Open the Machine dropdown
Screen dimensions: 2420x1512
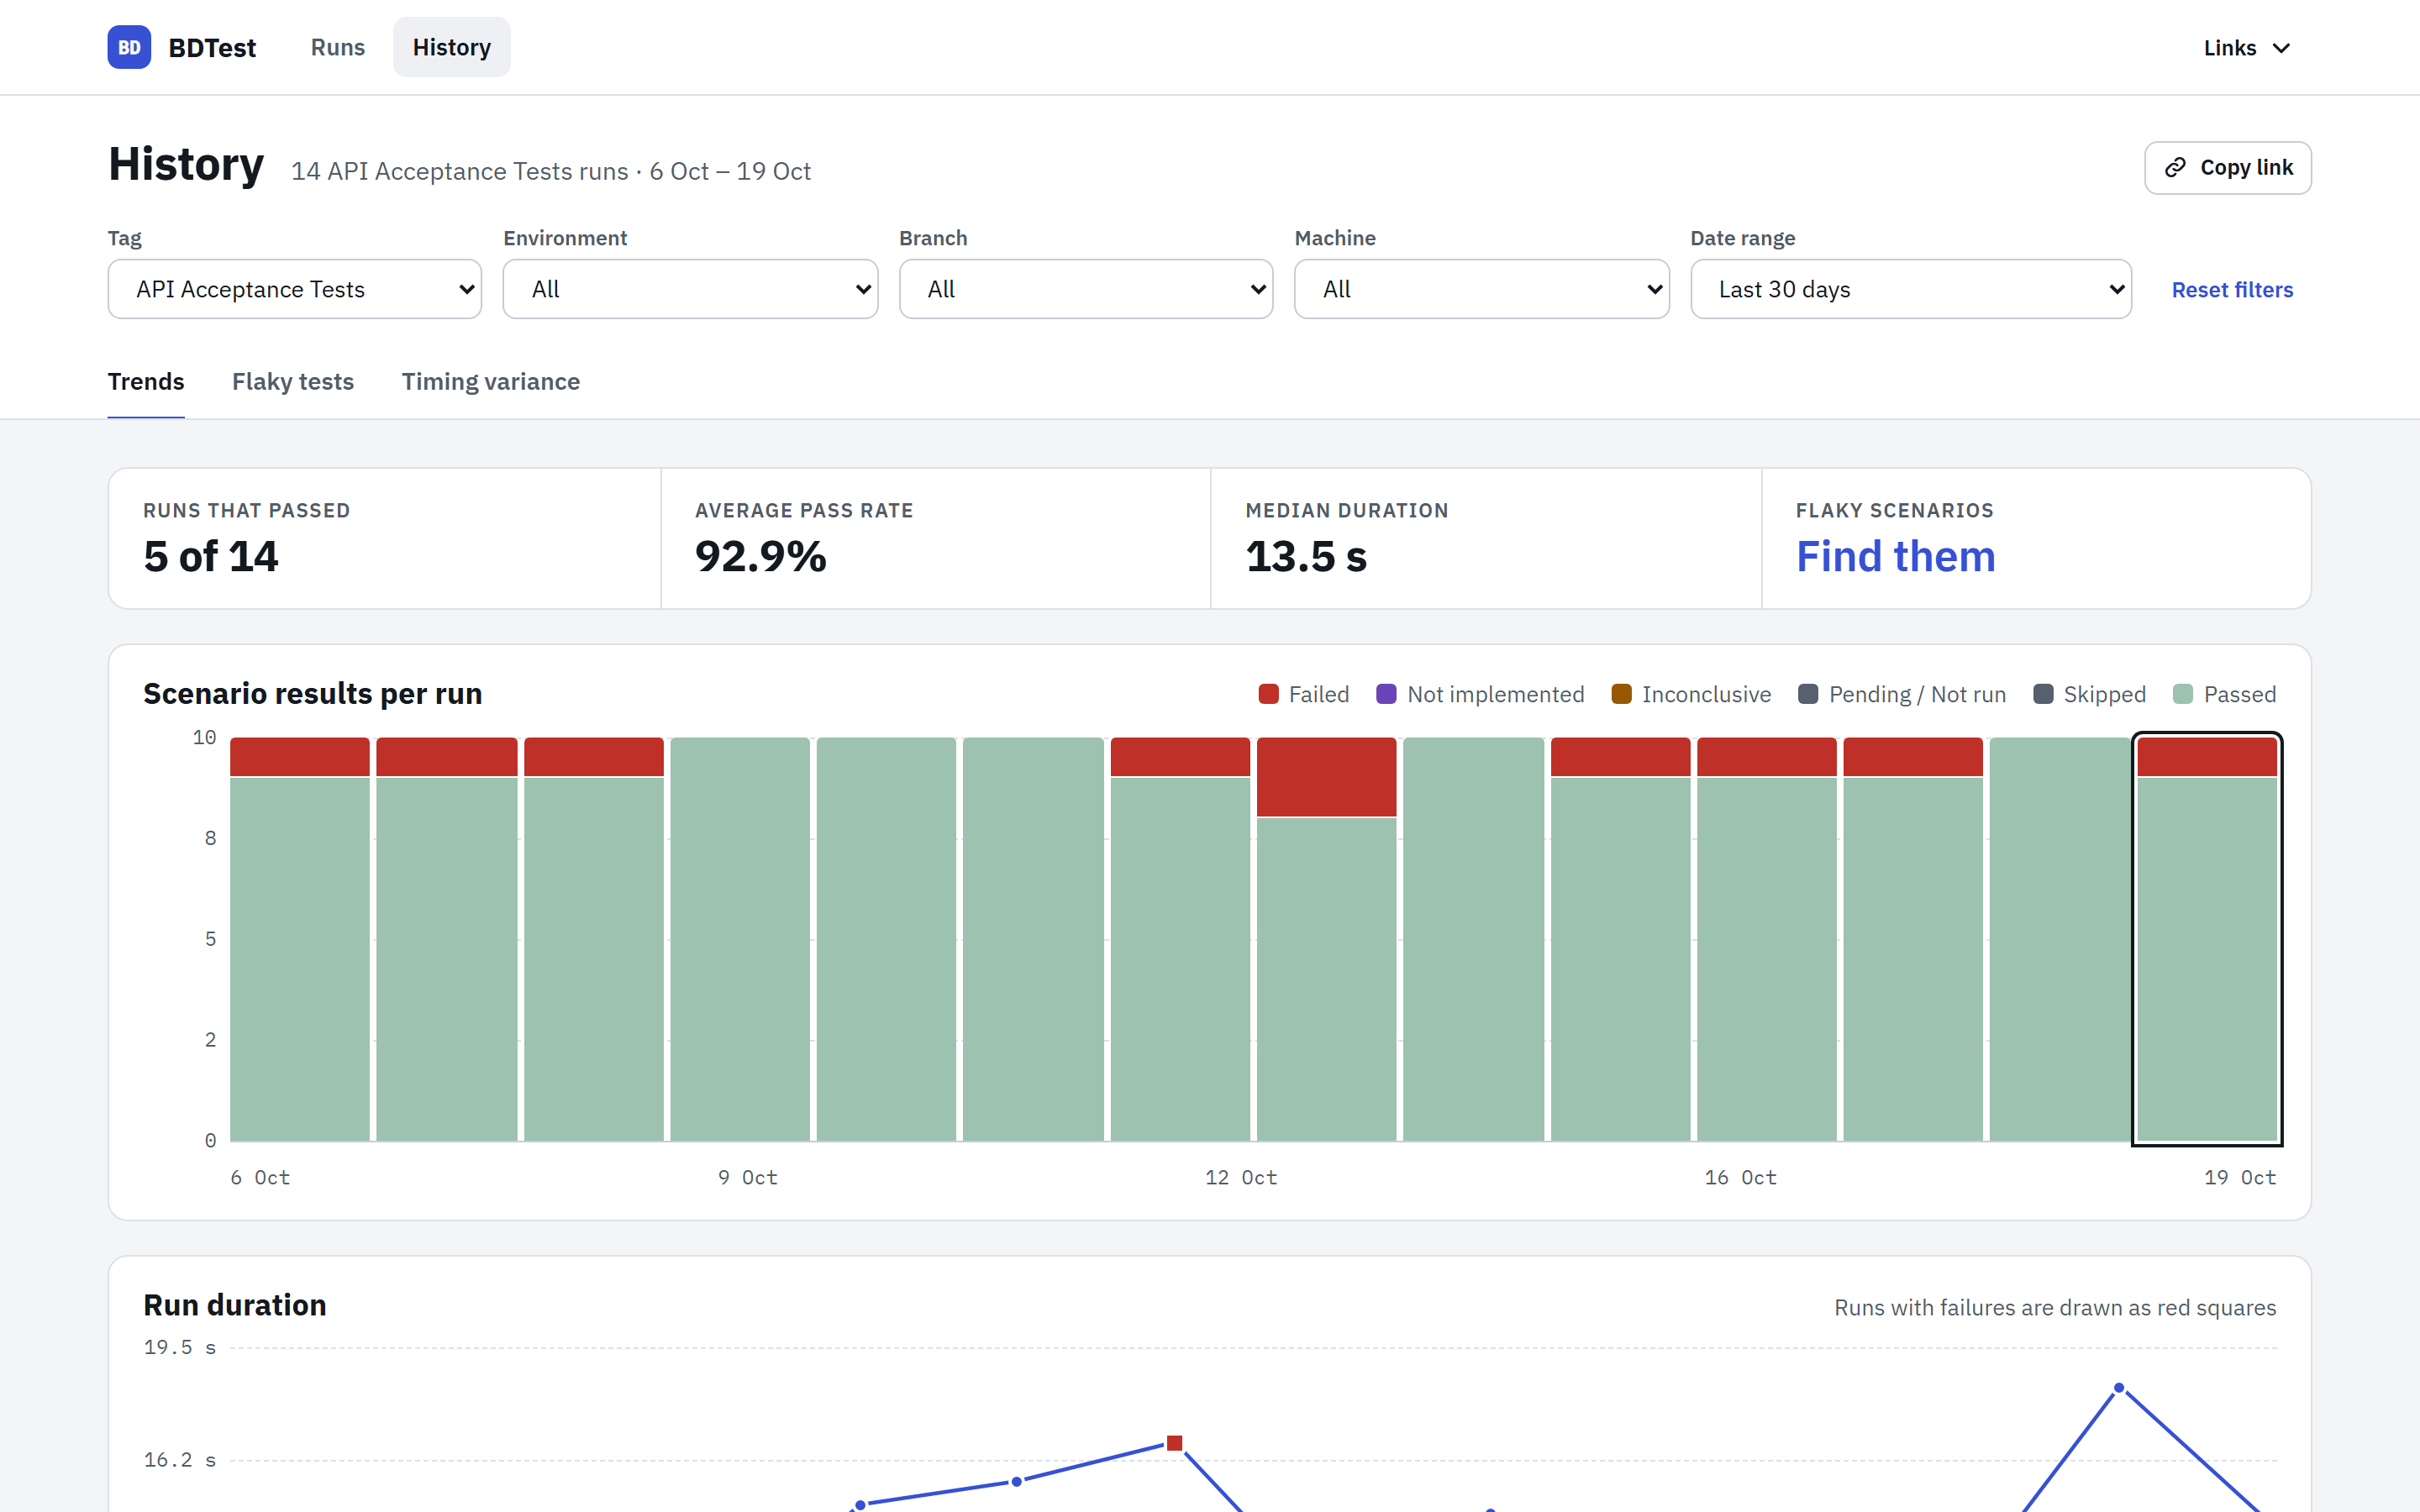pos(1482,289)
